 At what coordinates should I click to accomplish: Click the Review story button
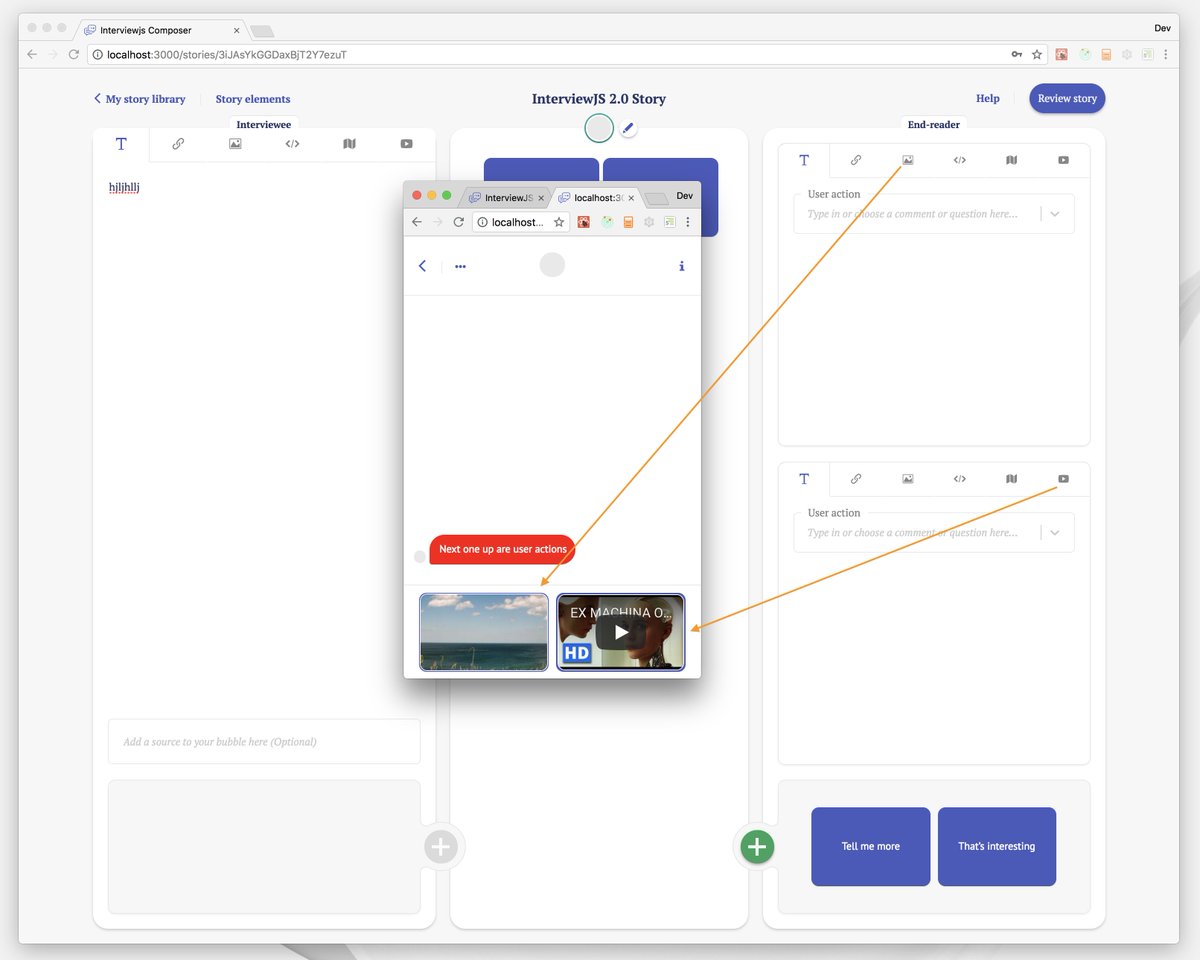coord(1066,98)
